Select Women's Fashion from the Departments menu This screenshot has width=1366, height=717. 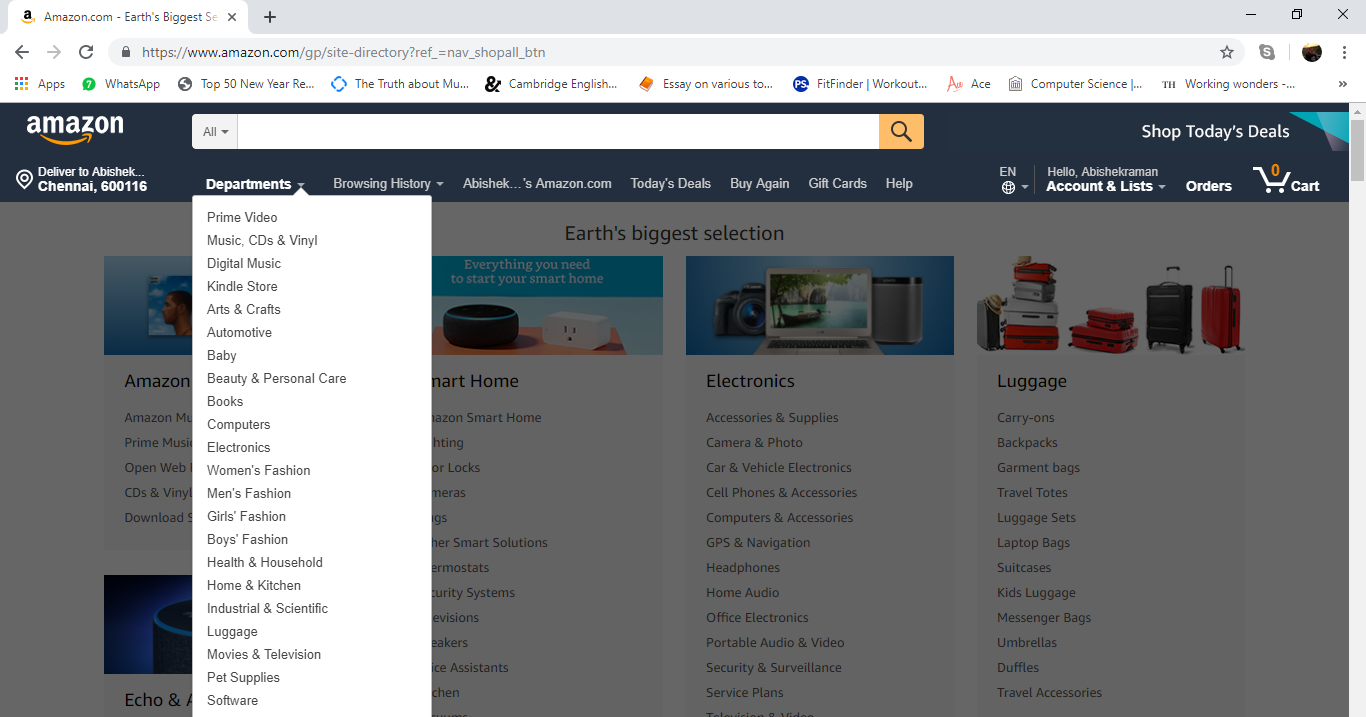tap(258, 470)
